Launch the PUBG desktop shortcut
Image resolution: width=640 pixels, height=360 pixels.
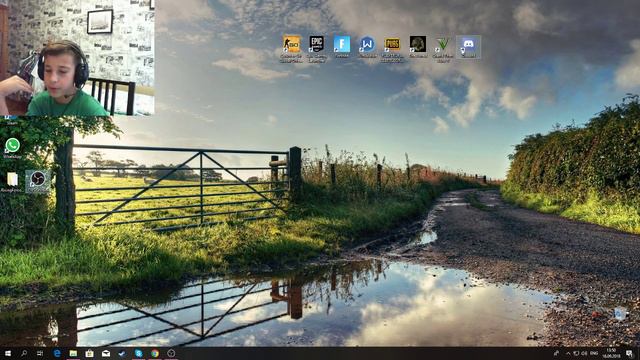tap(392, 49)
